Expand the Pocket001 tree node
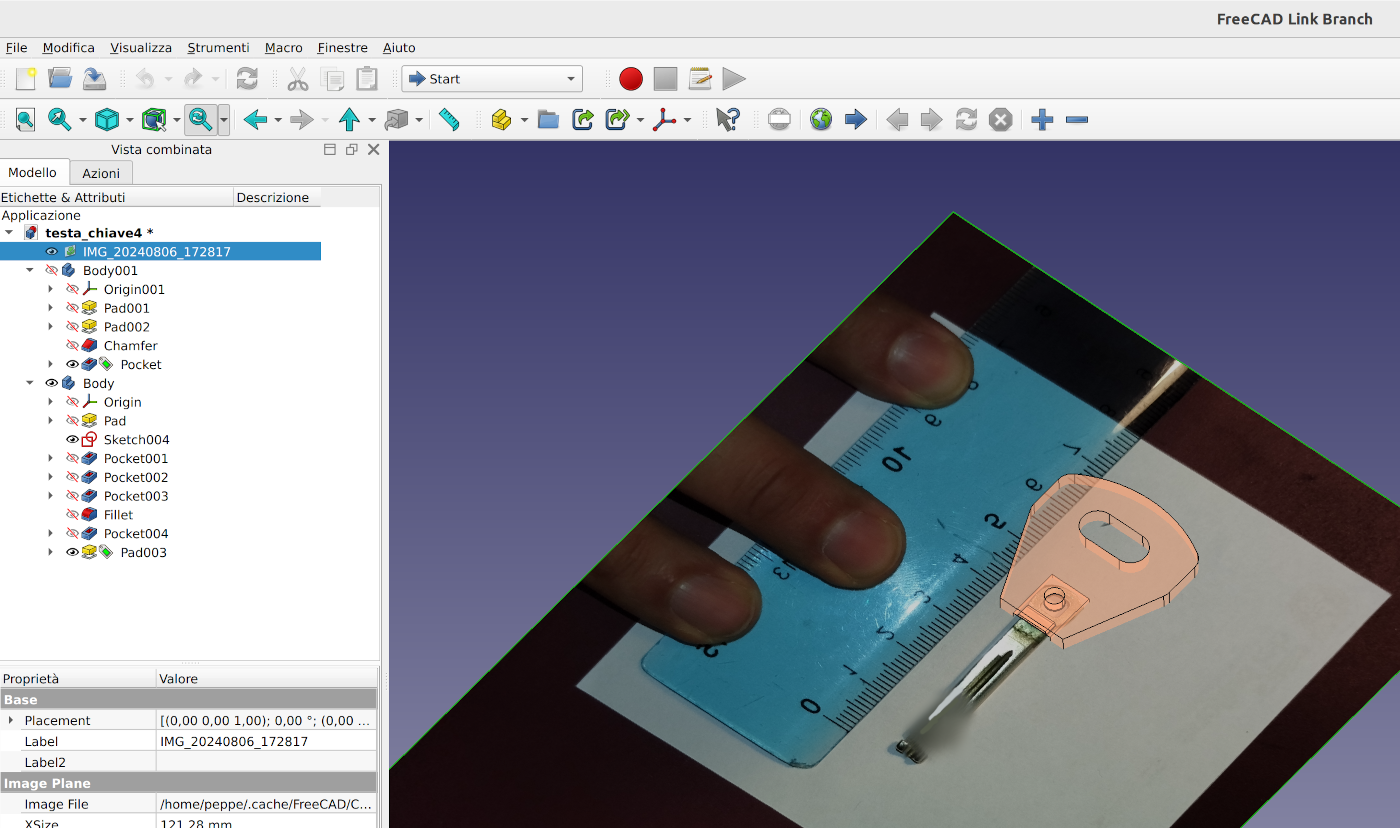The height and width of the screenshot is (828, 1400). pyautogui.click(x=50, y=459)
